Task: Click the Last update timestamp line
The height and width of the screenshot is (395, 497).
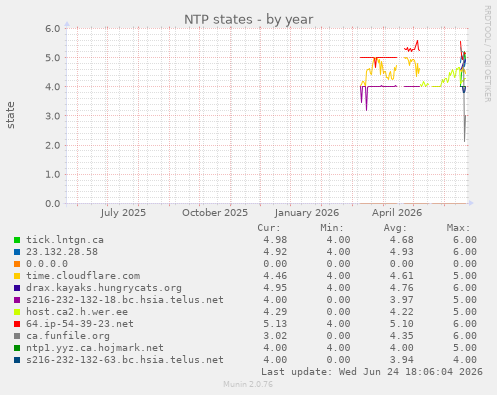Action: tap(372, 372)
